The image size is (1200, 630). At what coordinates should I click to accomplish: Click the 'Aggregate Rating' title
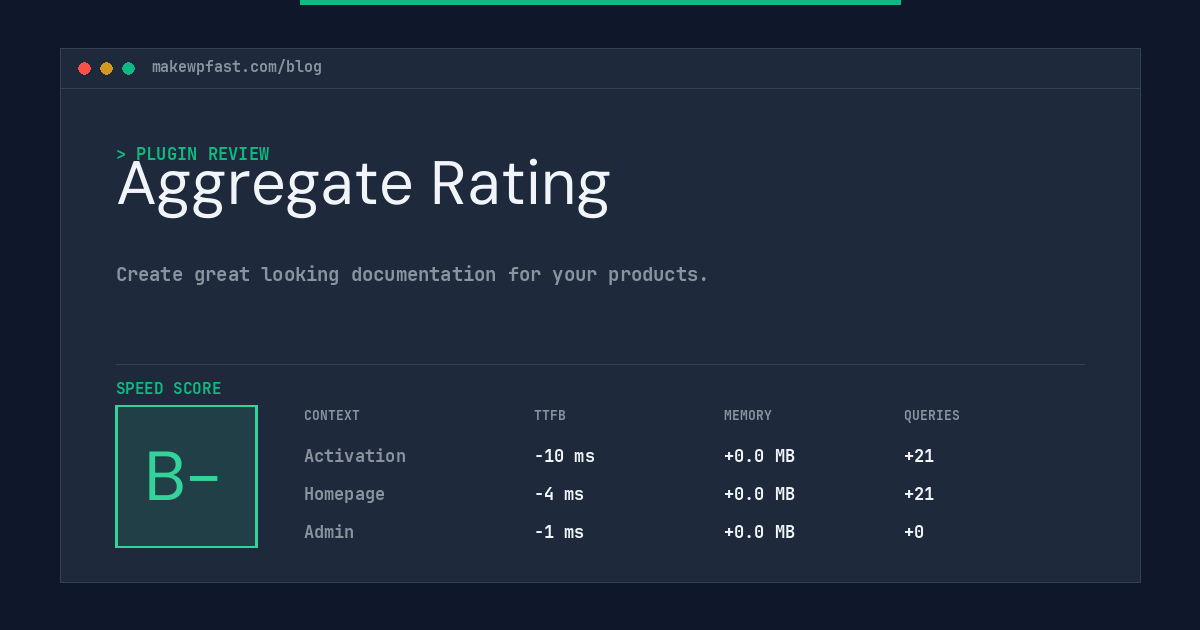point(363,186)
